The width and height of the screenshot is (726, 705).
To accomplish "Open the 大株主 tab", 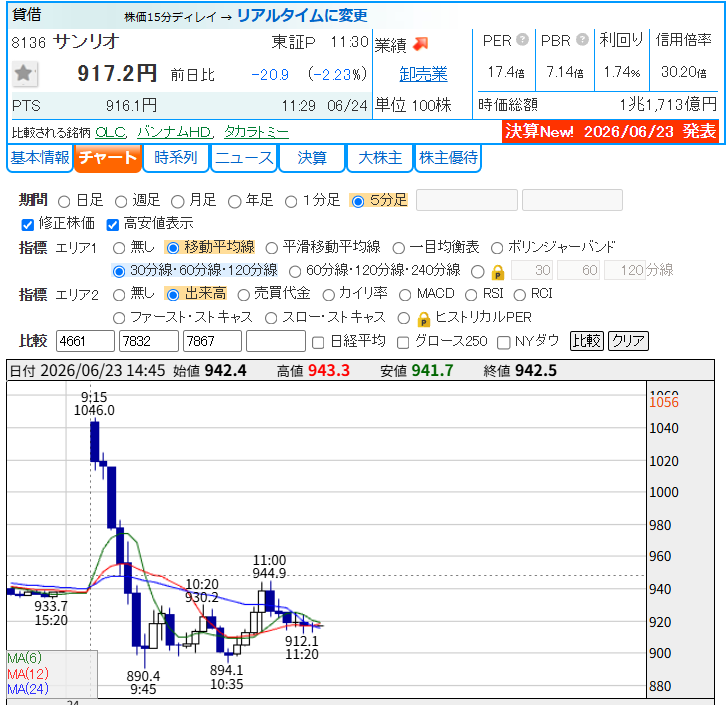I will (380, 158).
